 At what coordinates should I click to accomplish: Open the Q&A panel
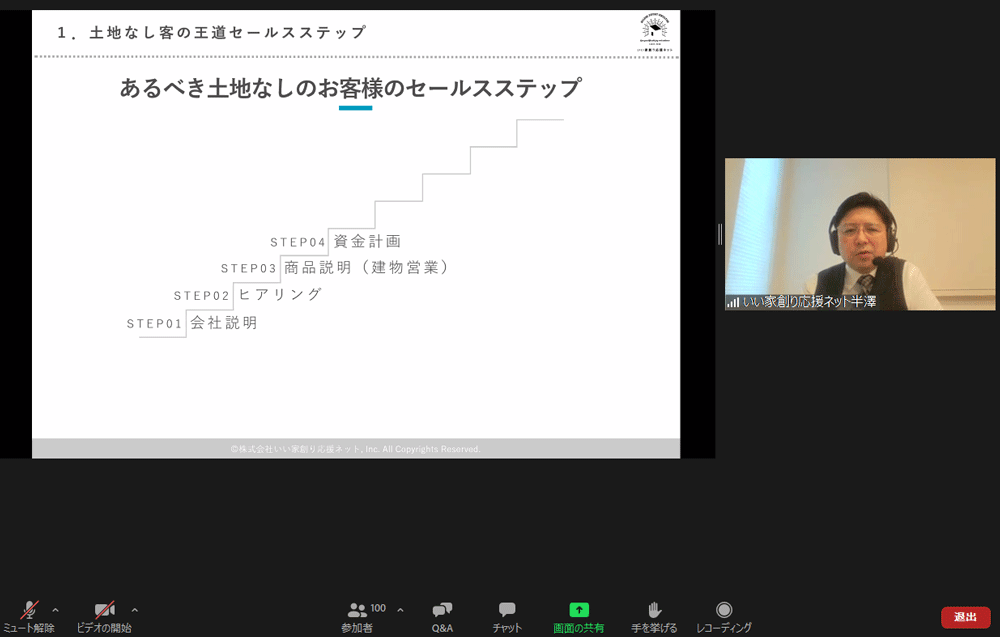[x=442, y=615]
